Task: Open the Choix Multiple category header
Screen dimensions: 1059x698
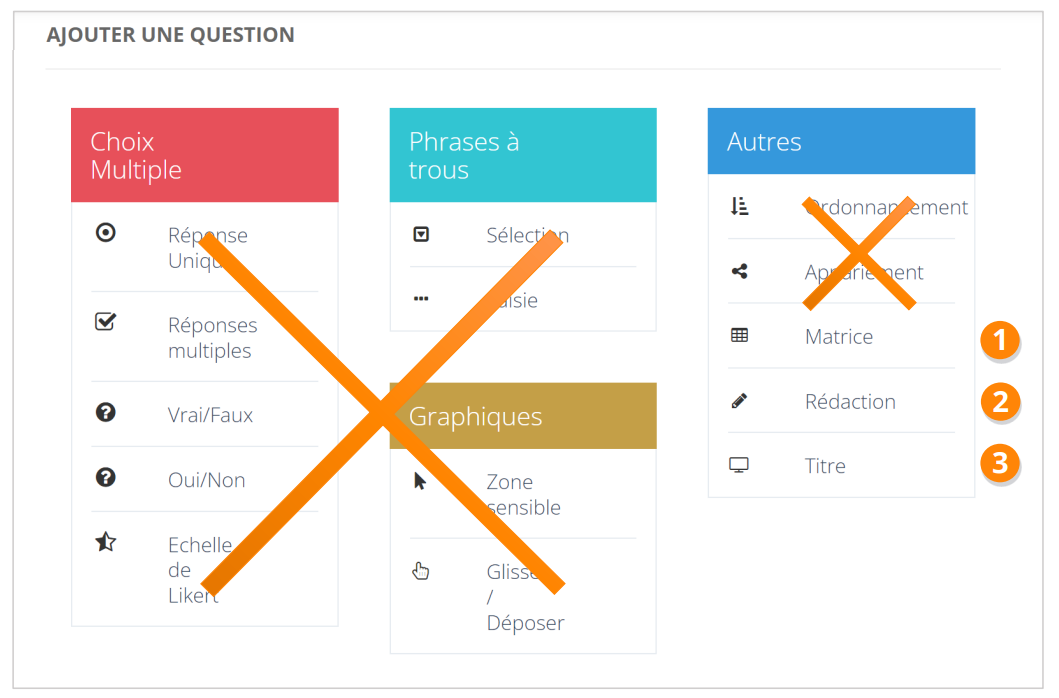Action: click(x=204, y=155)
